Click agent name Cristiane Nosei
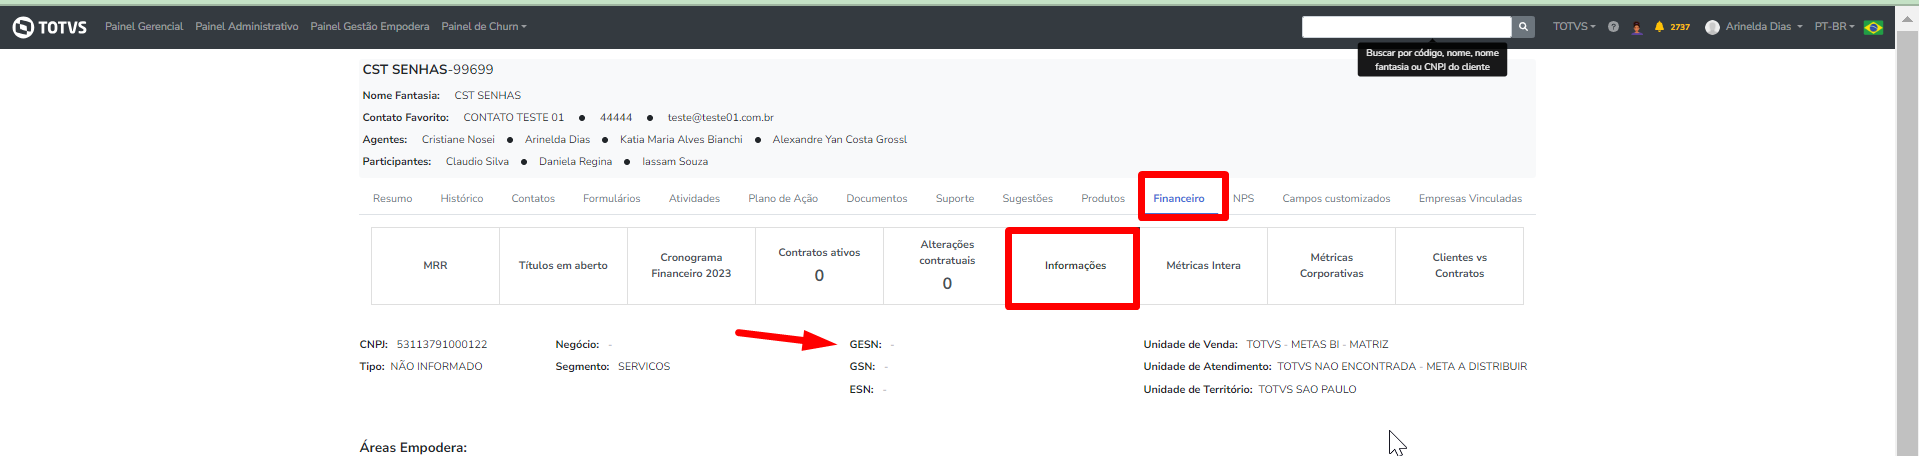Image resolution: width=1919 pixels, height=456 pixels. [x=458, y=139]
